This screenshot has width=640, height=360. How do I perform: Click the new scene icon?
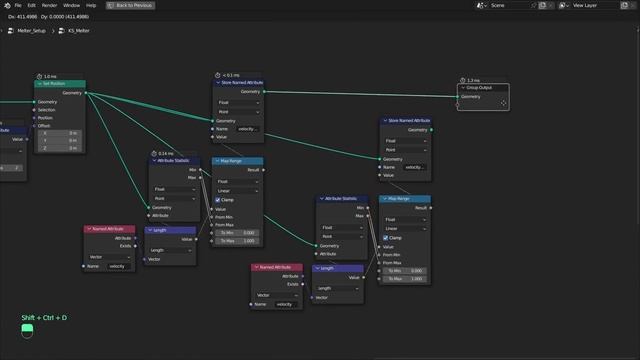(x=542, y=5)
